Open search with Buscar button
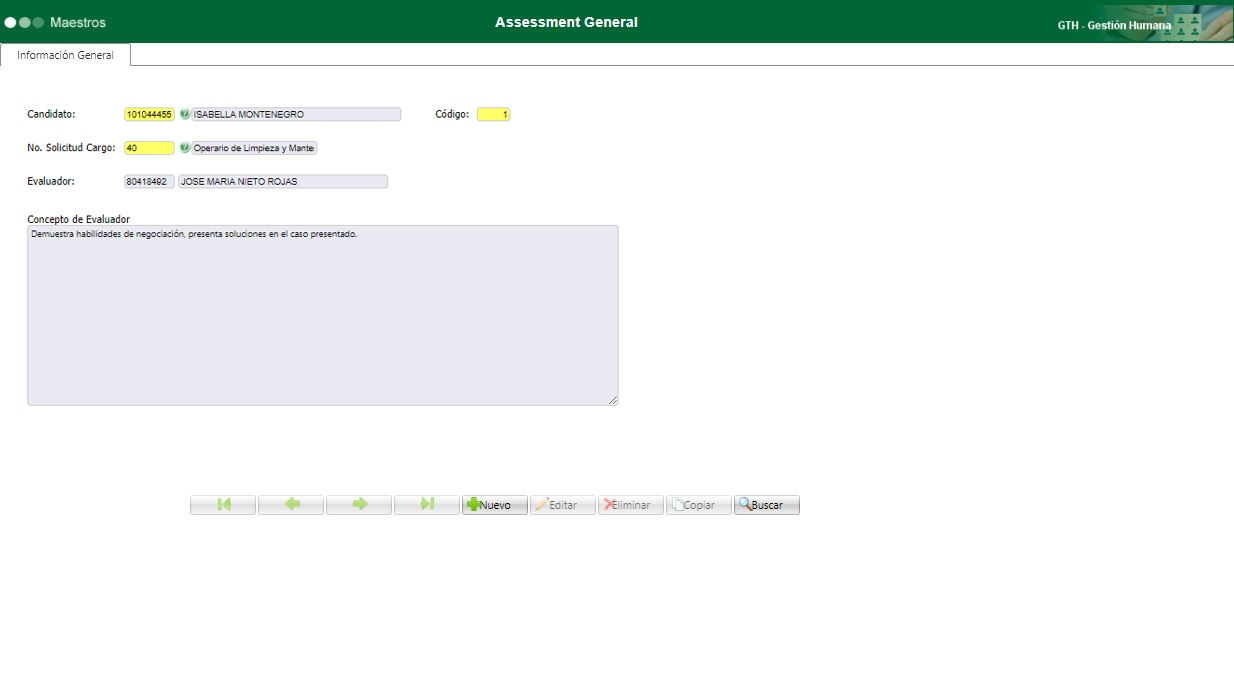 click(767, 505)
